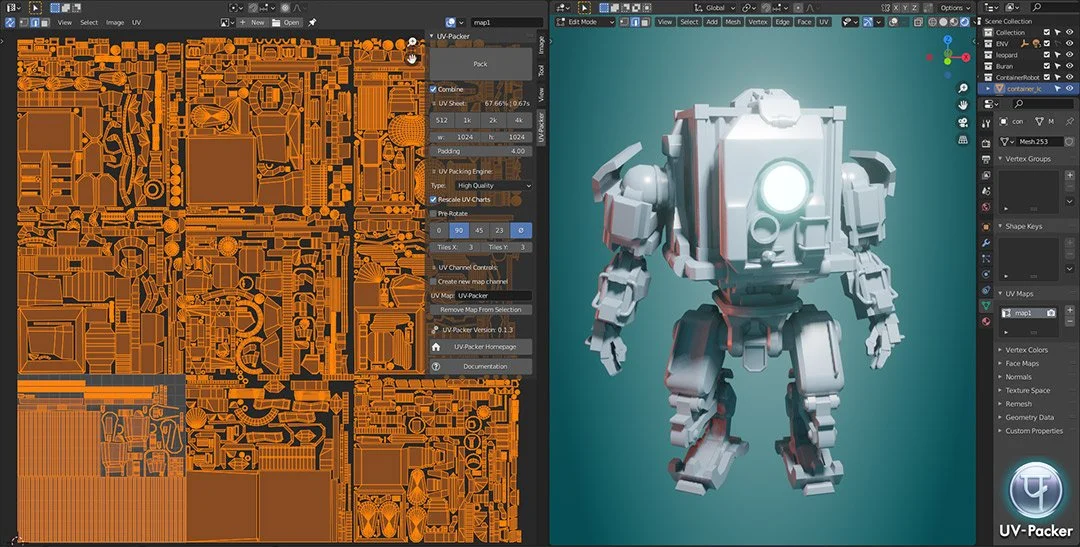Click the camera icon on map1 UV map
This screenshot has height=547, width=1080.
1051,313
